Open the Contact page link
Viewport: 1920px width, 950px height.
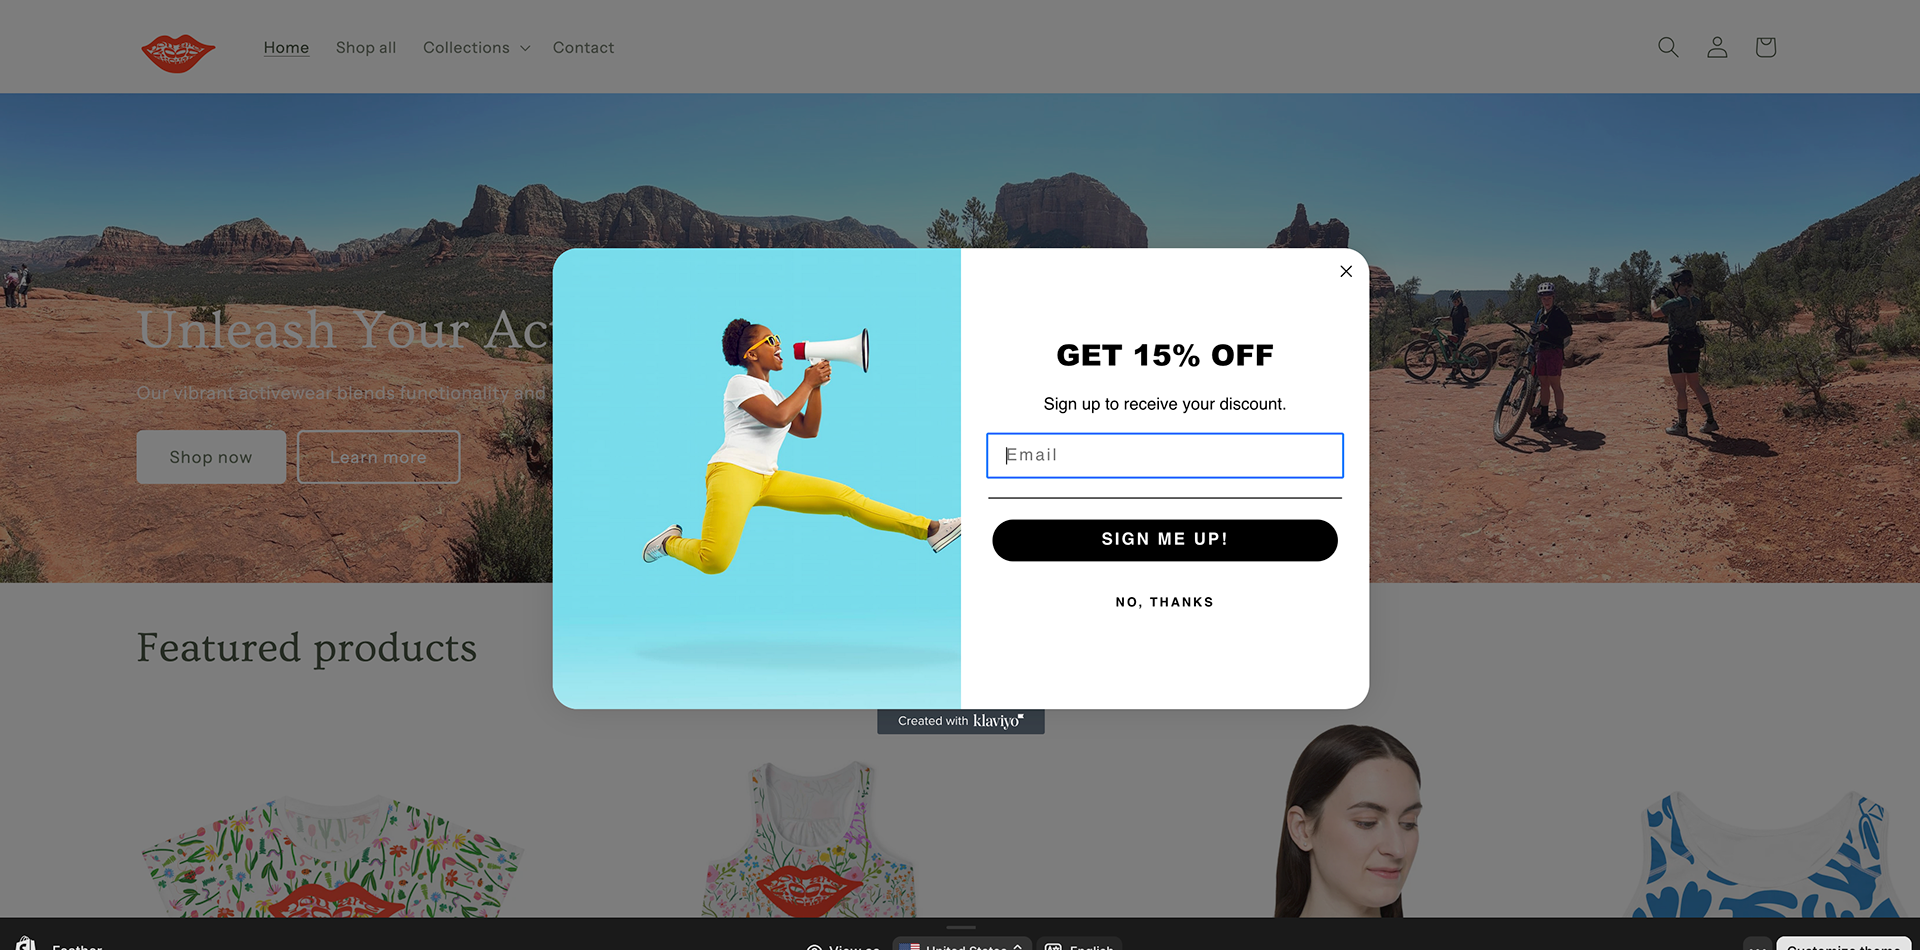[583, 47]
